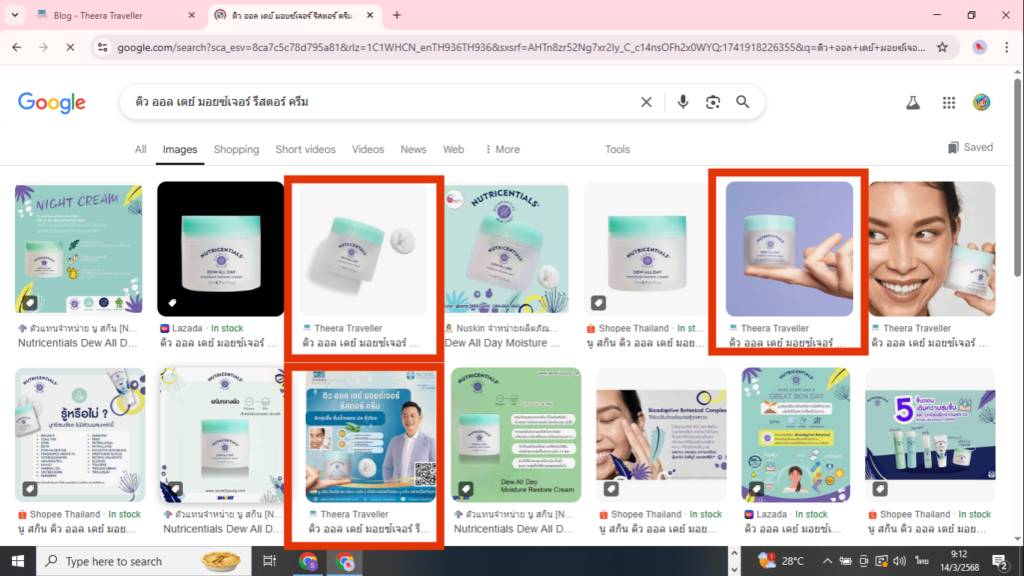1024x576 pixels.
Task: Start voice search with the microphone icon
Action: click(x=682, y=101)
